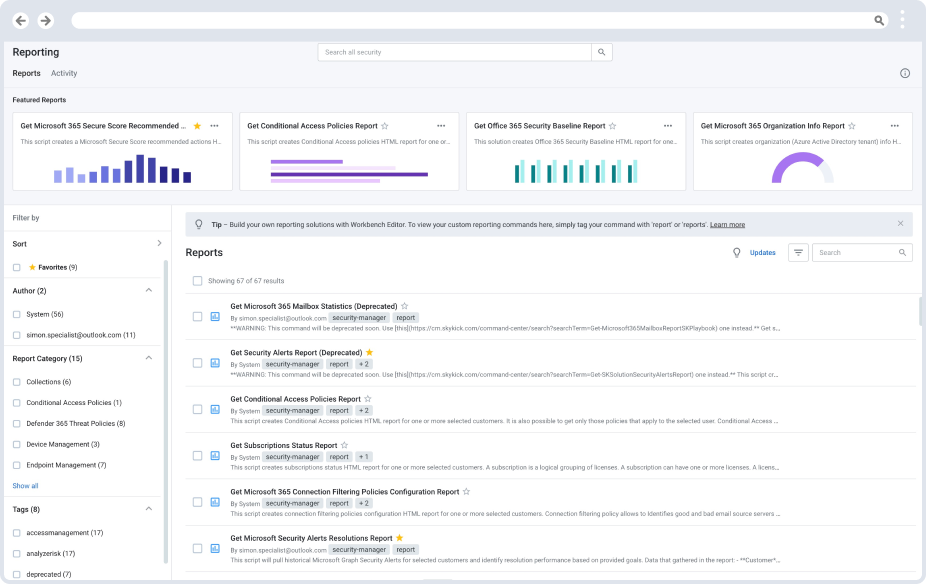Open more options for Conditional Access featured card
This screenshot has height=584, width=926.
coord(441,126)
